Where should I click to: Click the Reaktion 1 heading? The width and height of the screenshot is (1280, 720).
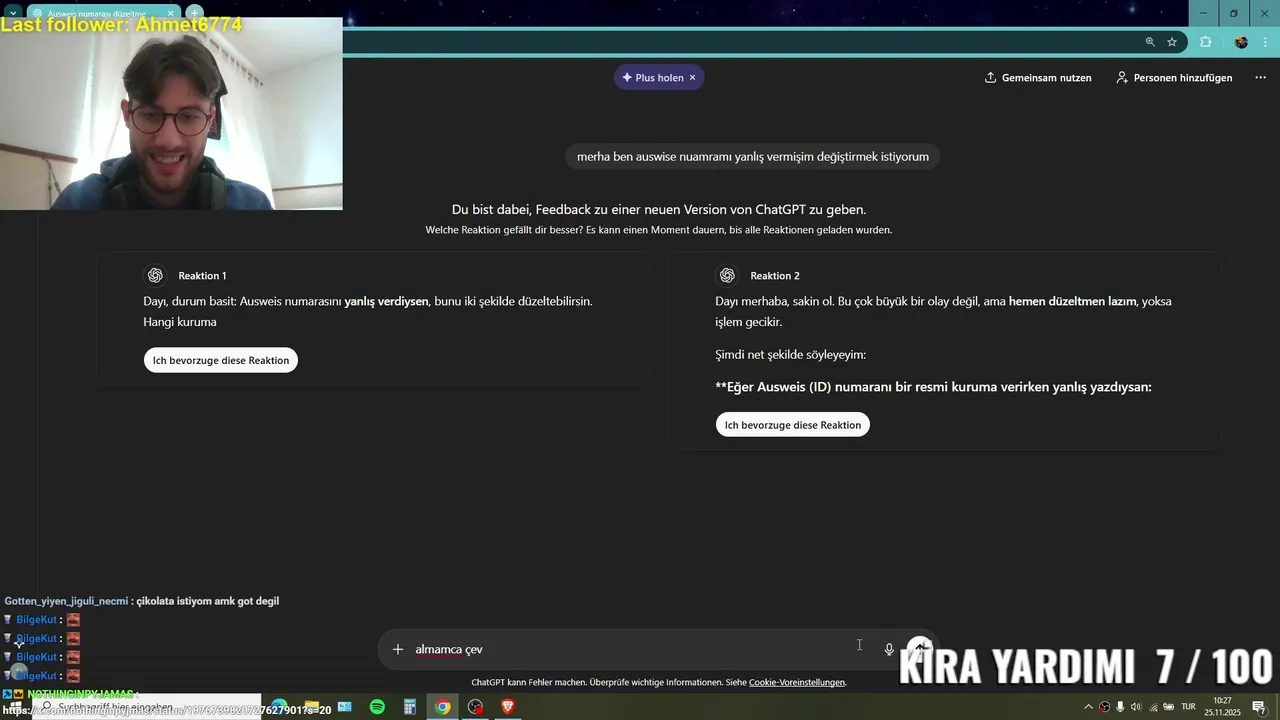202,276
